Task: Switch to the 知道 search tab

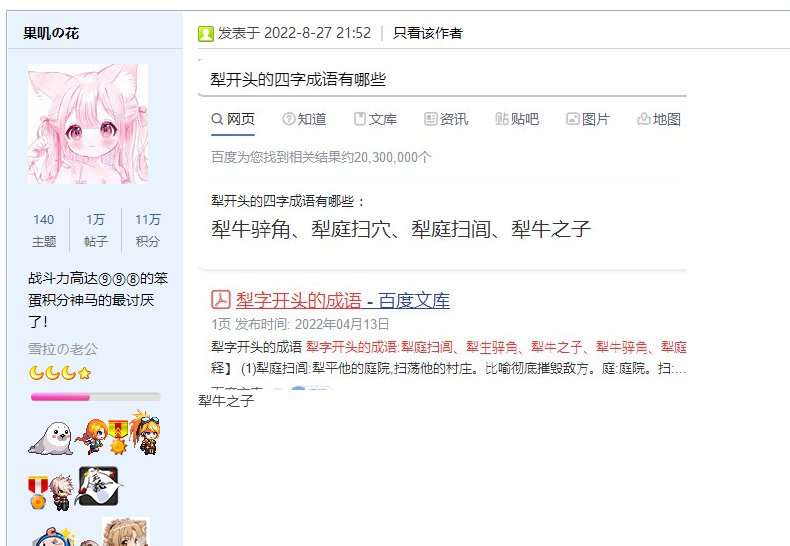Action: click(x=304, y=119)
